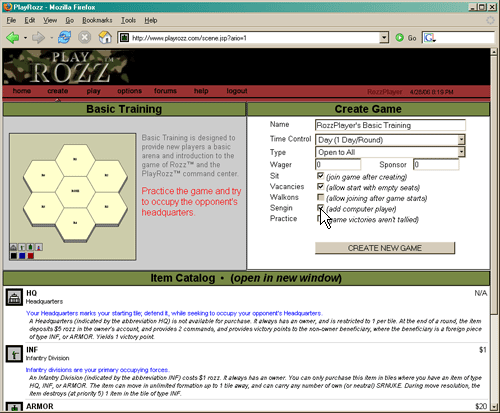Toggle the Sengin computer player checkbox
This screenshot has width=500, height=413.
320,208
